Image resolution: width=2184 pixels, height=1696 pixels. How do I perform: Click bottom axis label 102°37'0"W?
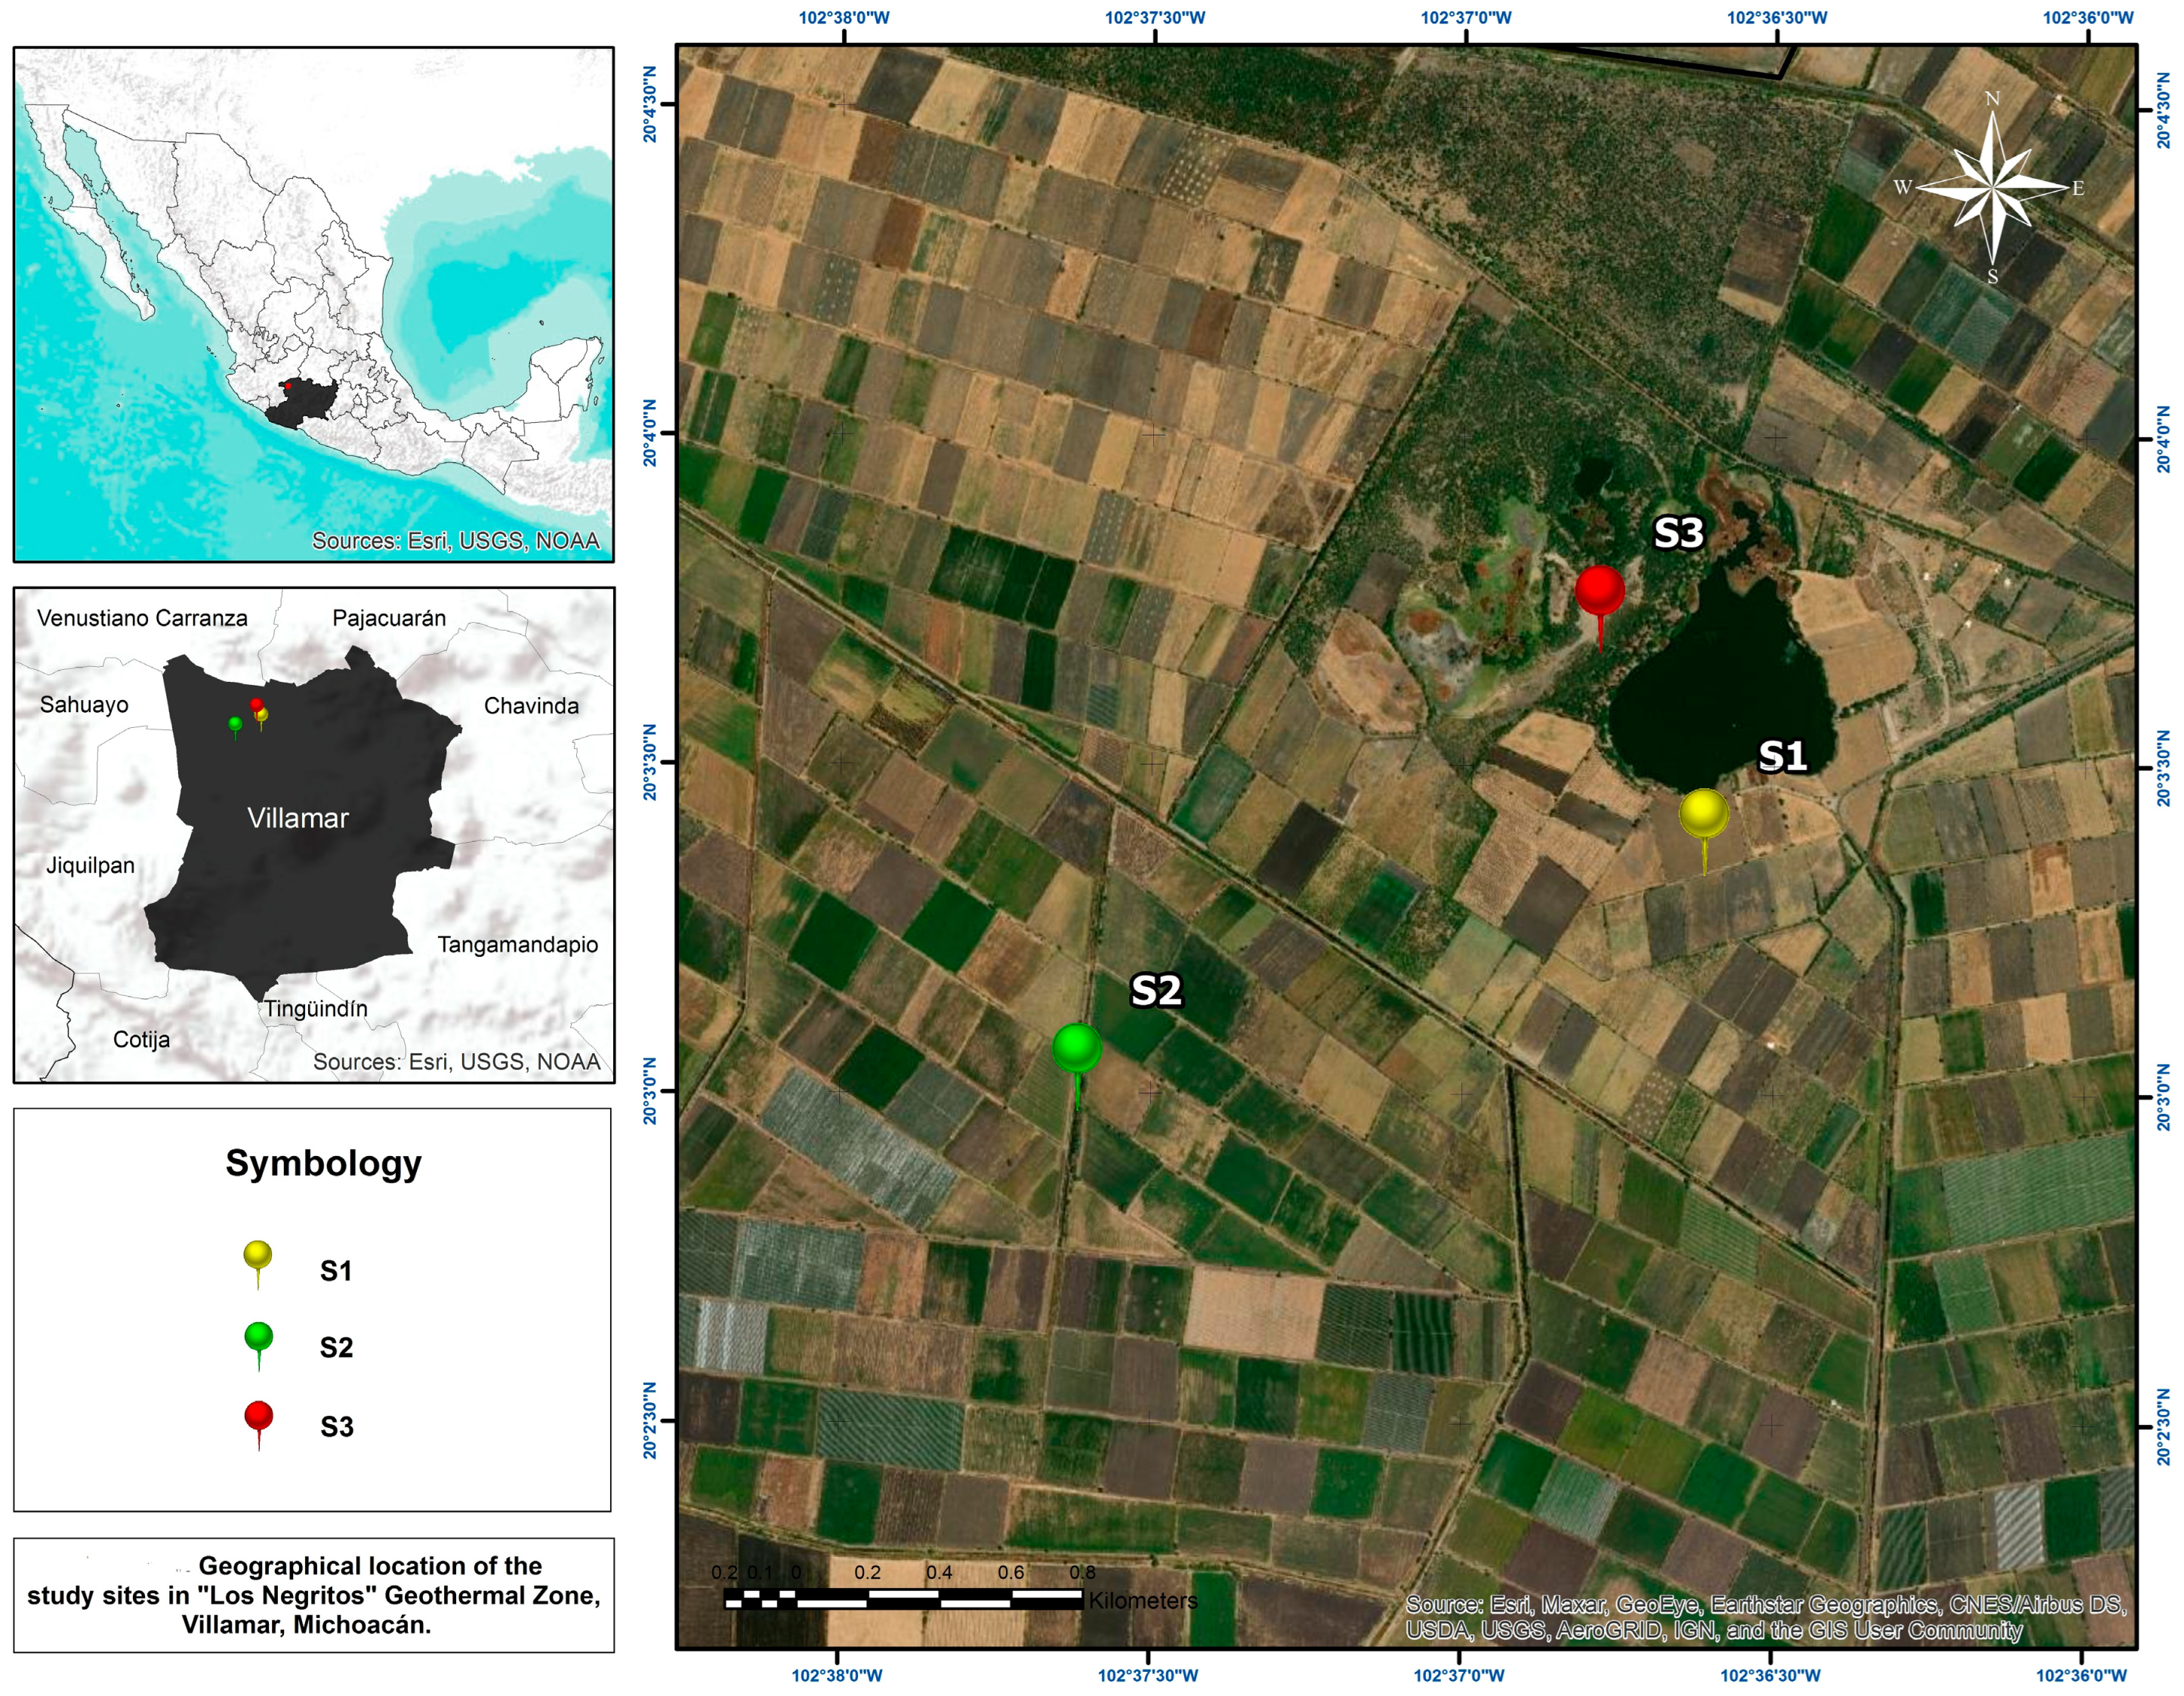click(x=1459, y=1675)
